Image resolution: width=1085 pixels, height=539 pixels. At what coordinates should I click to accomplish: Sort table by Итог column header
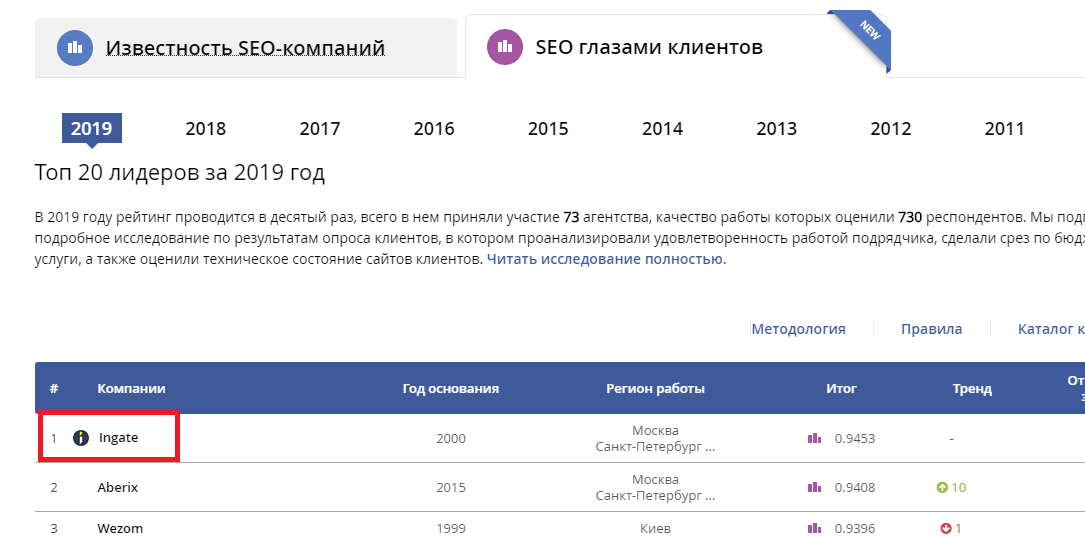[x=841, y=389]
